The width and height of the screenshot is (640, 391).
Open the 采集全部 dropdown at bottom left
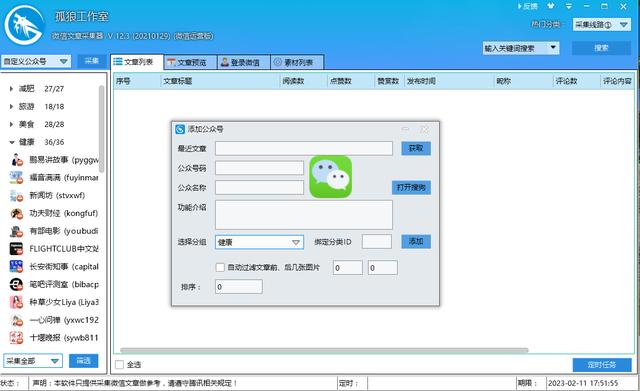point(33,361)
